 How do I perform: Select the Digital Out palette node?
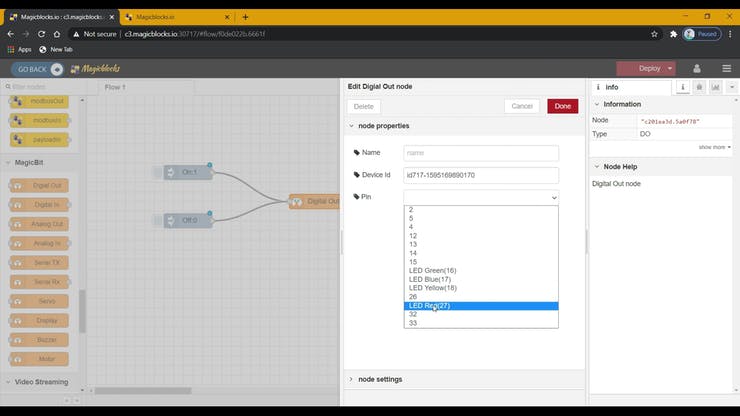(x=40, y=186)
